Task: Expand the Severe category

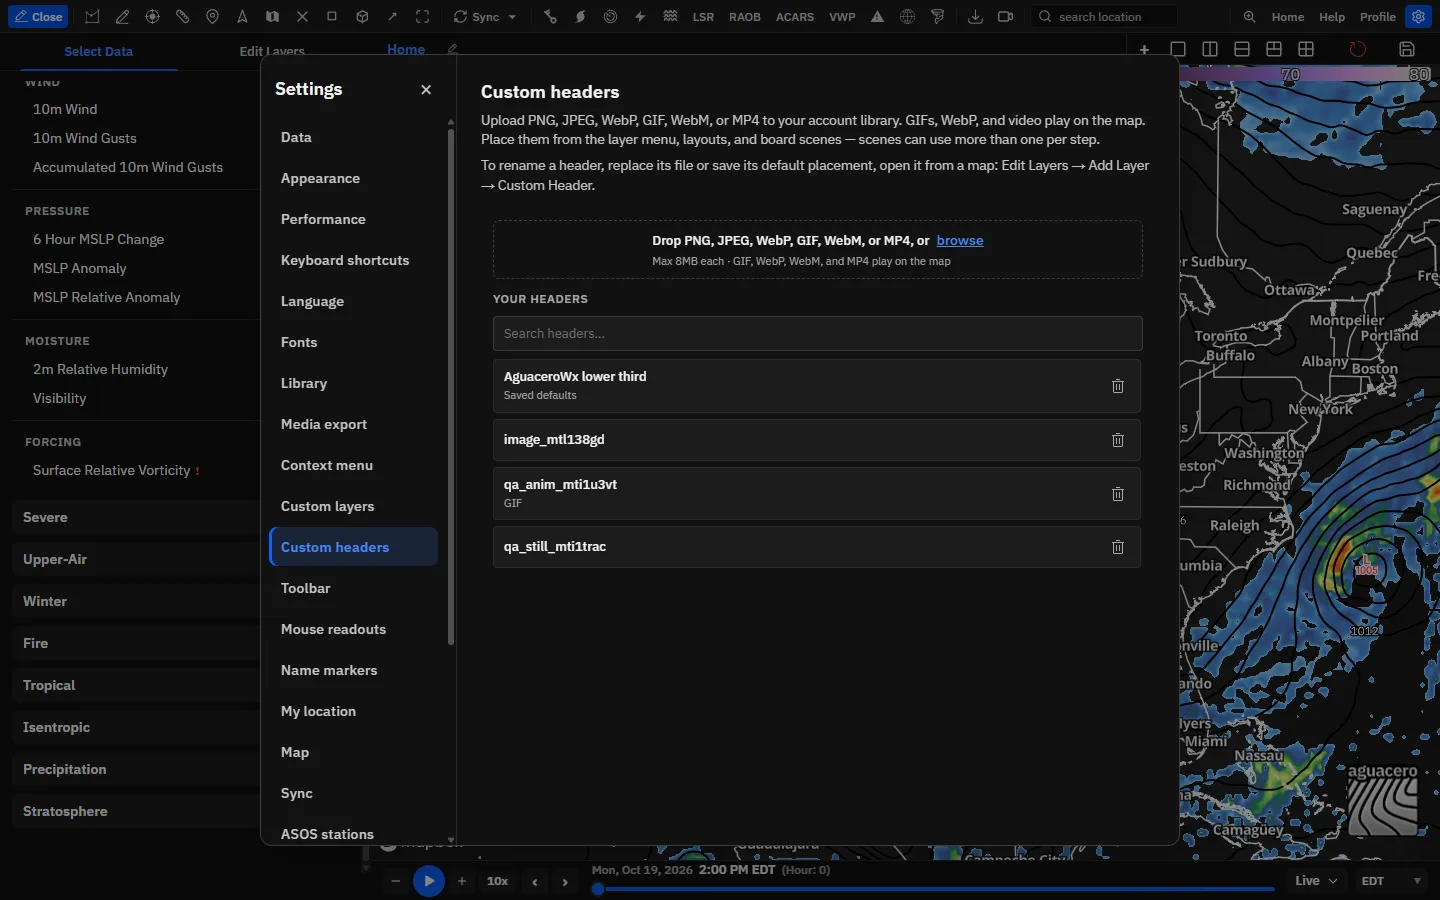Action: click(x=136, y=517)
